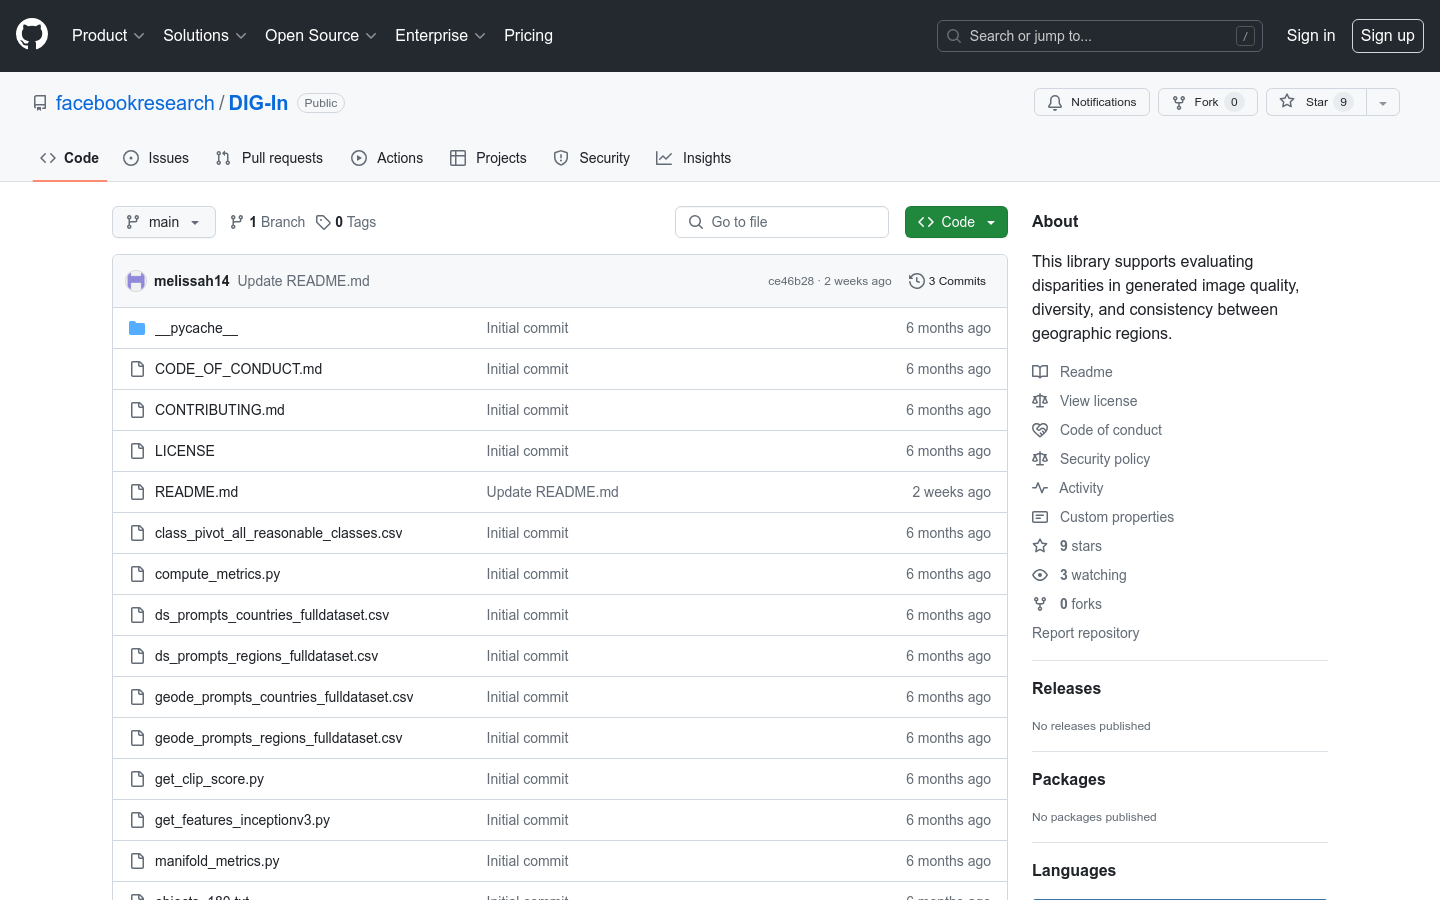
Task: Click the GitHub logo icon
Action: (32, 35)
